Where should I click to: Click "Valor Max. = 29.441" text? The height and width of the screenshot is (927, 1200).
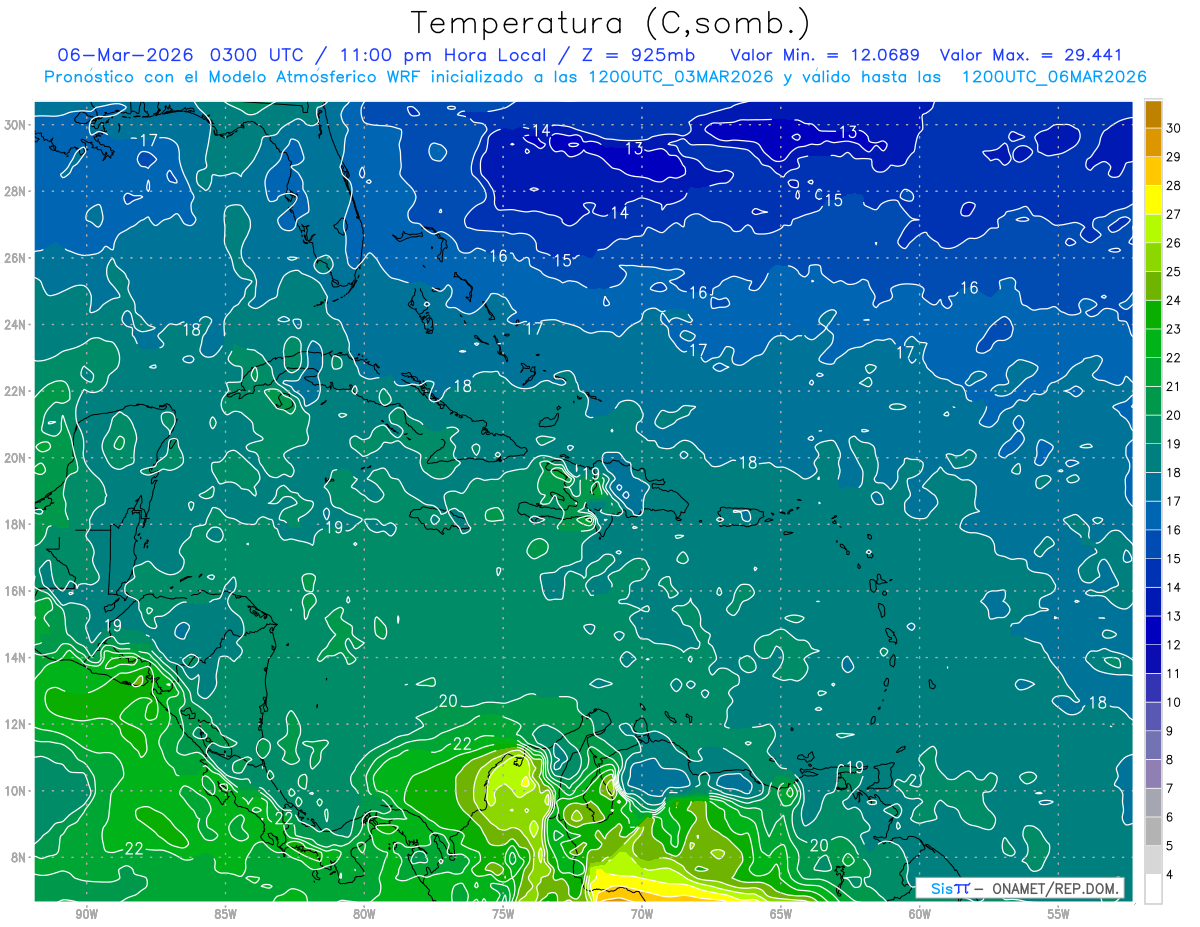click(x=1032, y=55)
